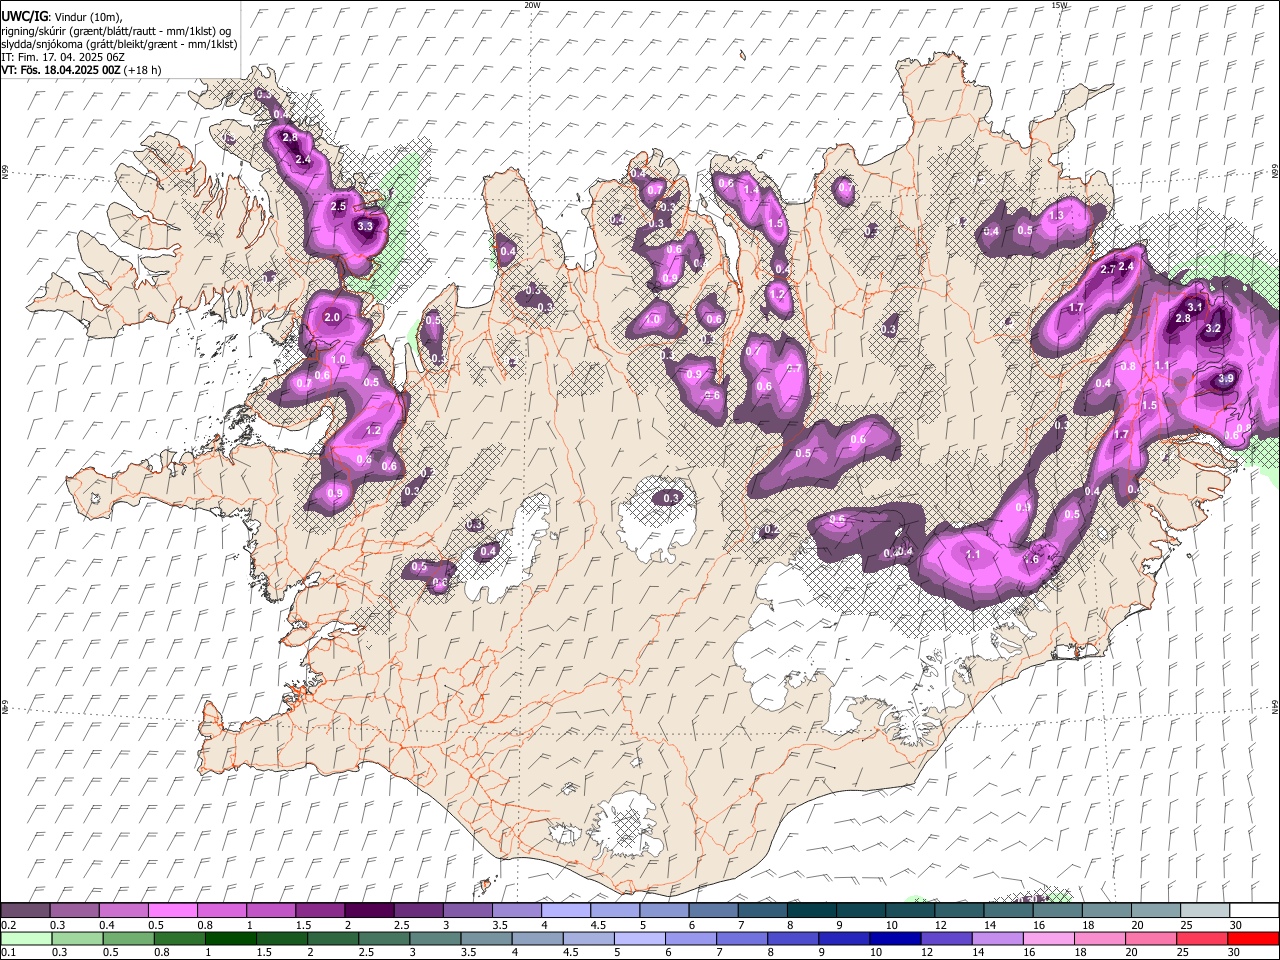
Task: Click the 0.2 label on the snow scale
Action: tap(9, 925)
